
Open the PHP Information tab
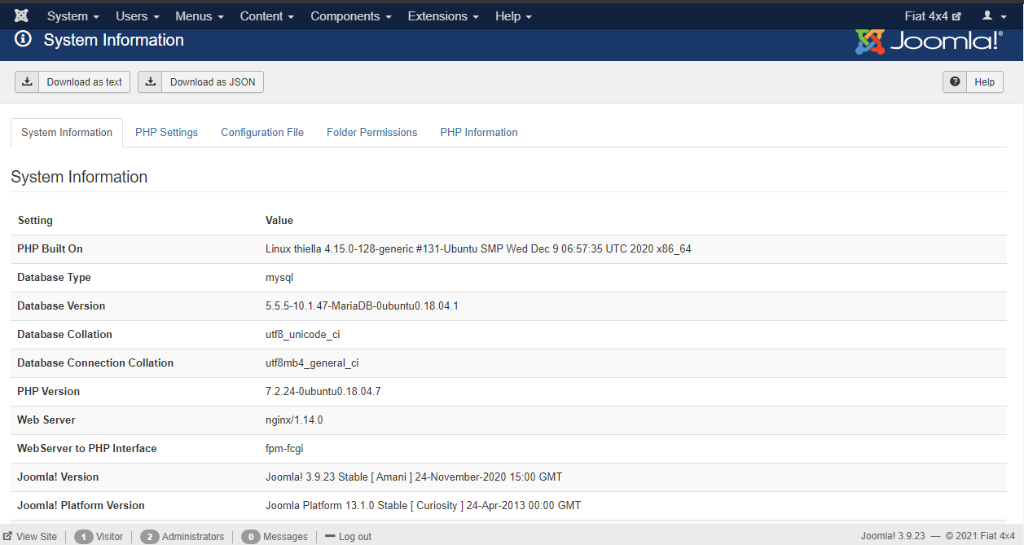[479, 132]
